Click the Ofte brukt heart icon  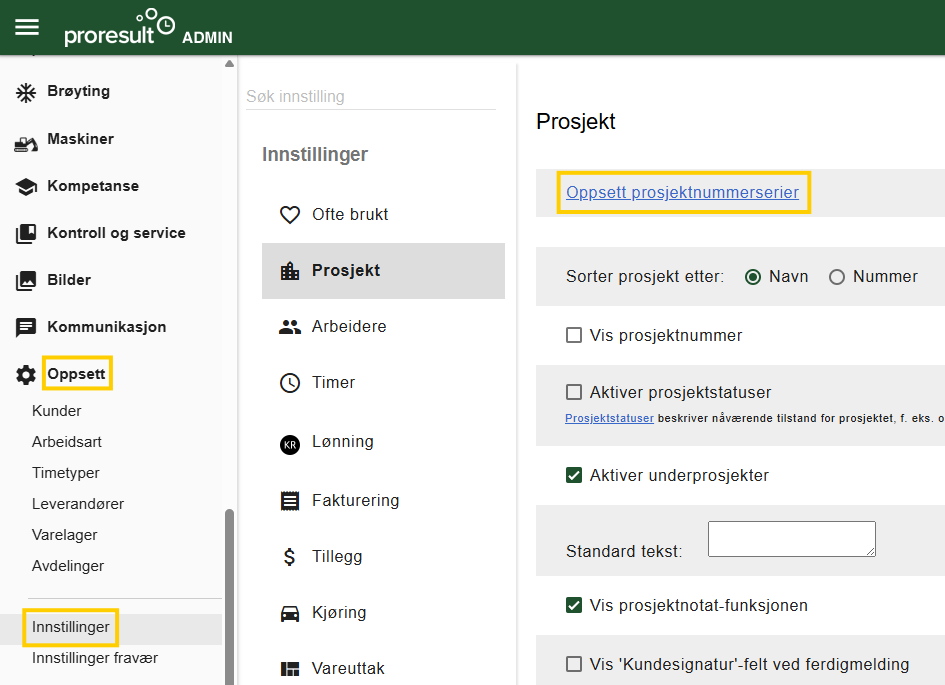pyautogui.click(x=290, y=214)
